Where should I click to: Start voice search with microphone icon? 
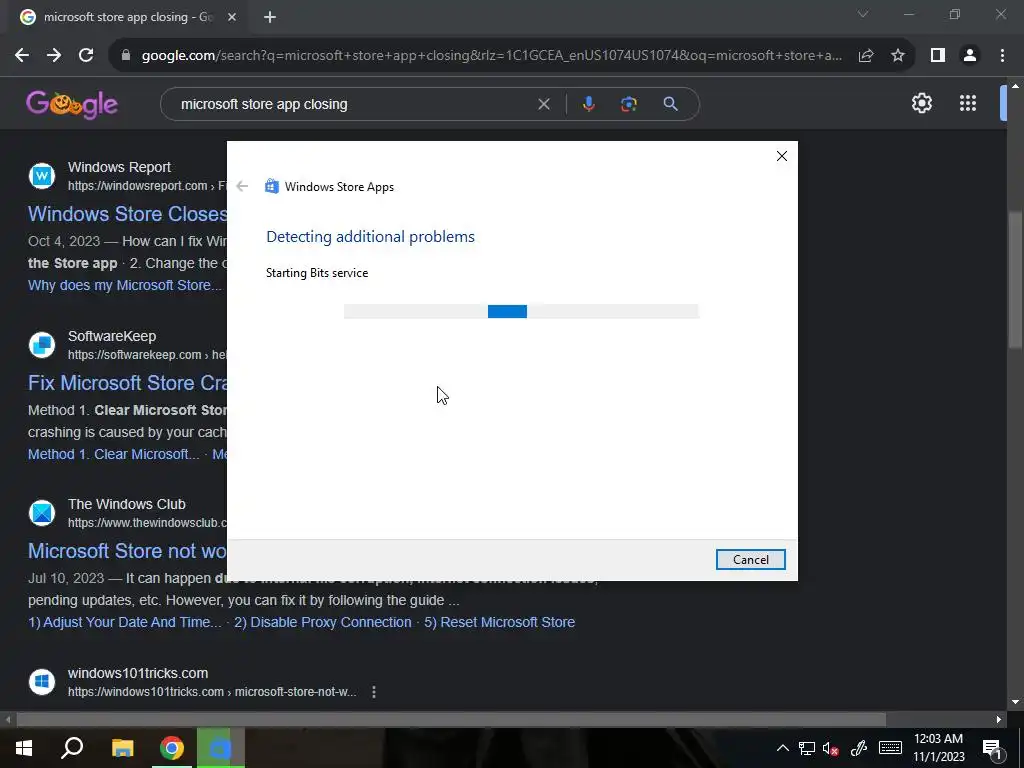(588, 104)
